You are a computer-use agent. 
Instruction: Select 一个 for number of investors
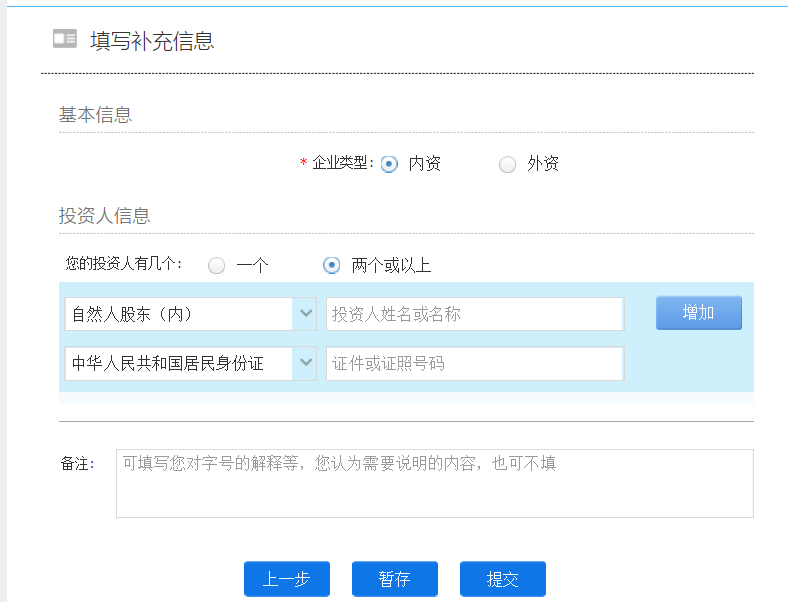216,265
